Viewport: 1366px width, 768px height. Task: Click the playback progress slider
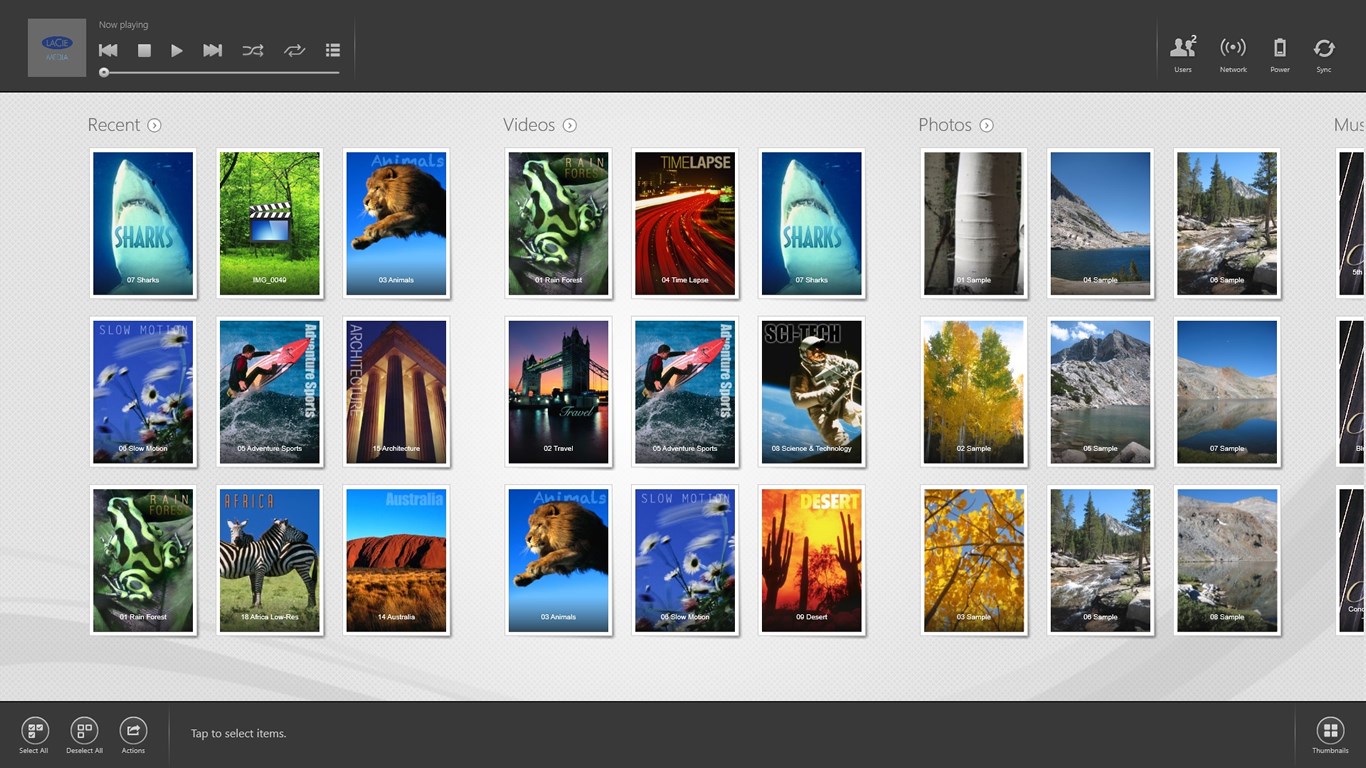(220, 72)
